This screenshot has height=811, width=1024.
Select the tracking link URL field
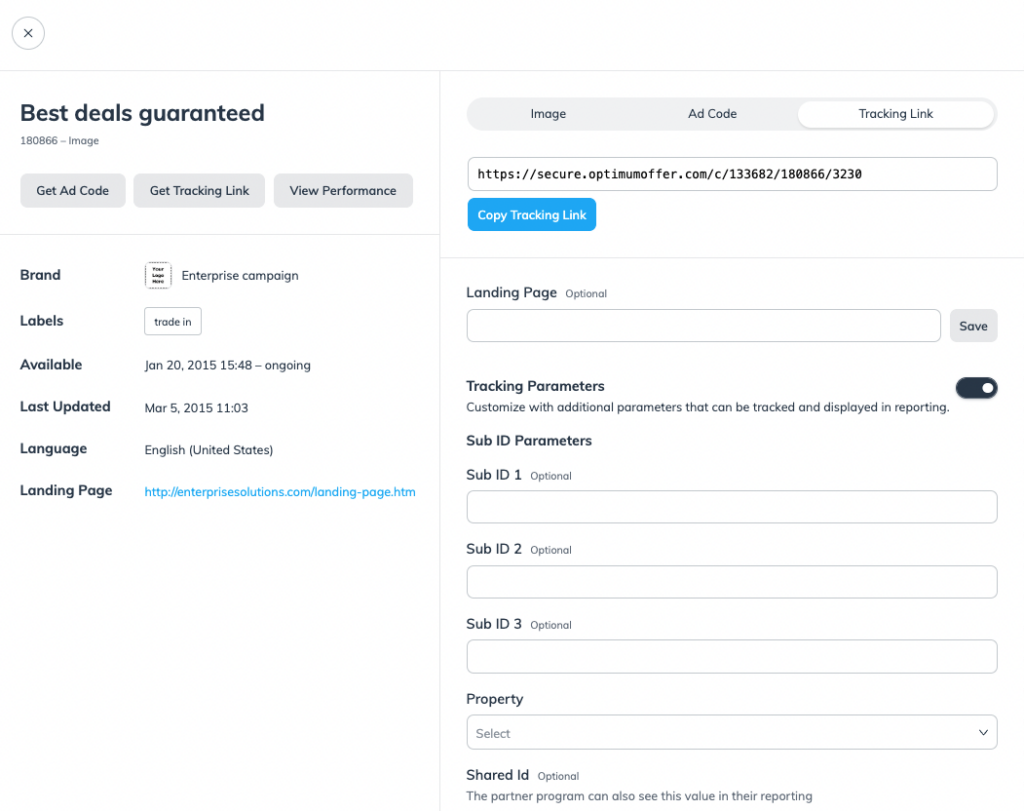(x=731, y=174)
